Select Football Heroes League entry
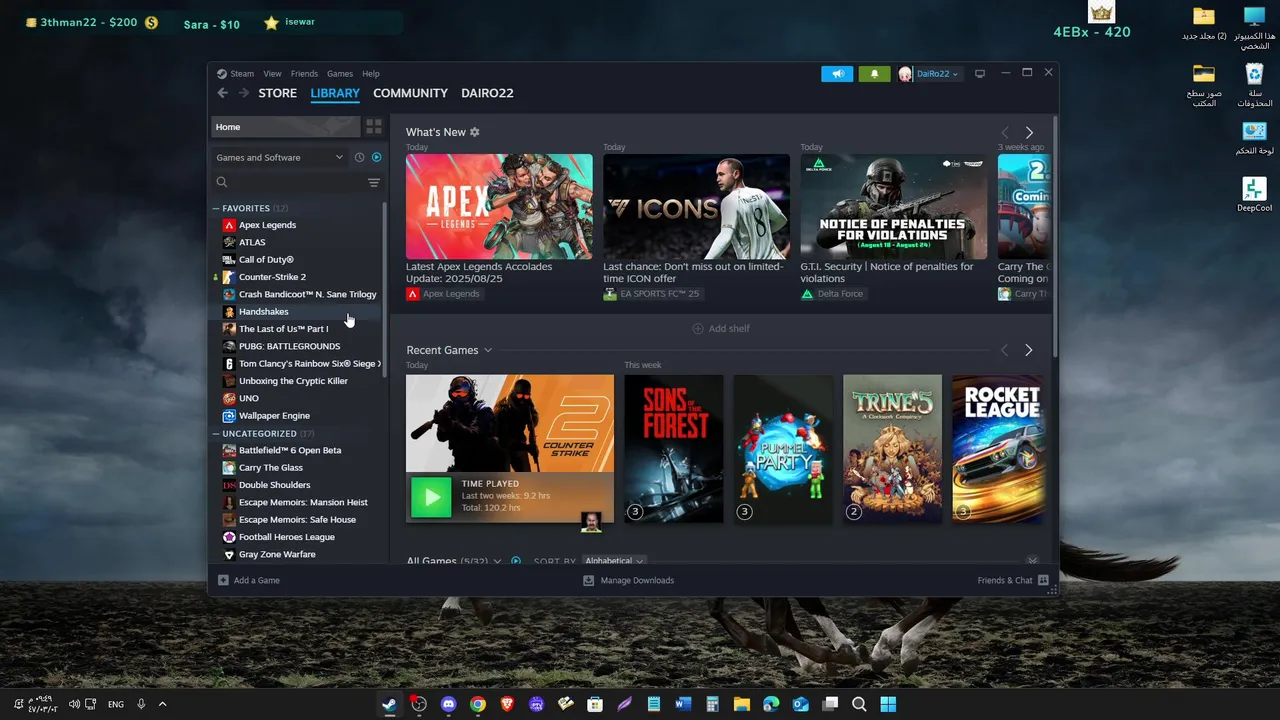 click(x=286, y=537)
